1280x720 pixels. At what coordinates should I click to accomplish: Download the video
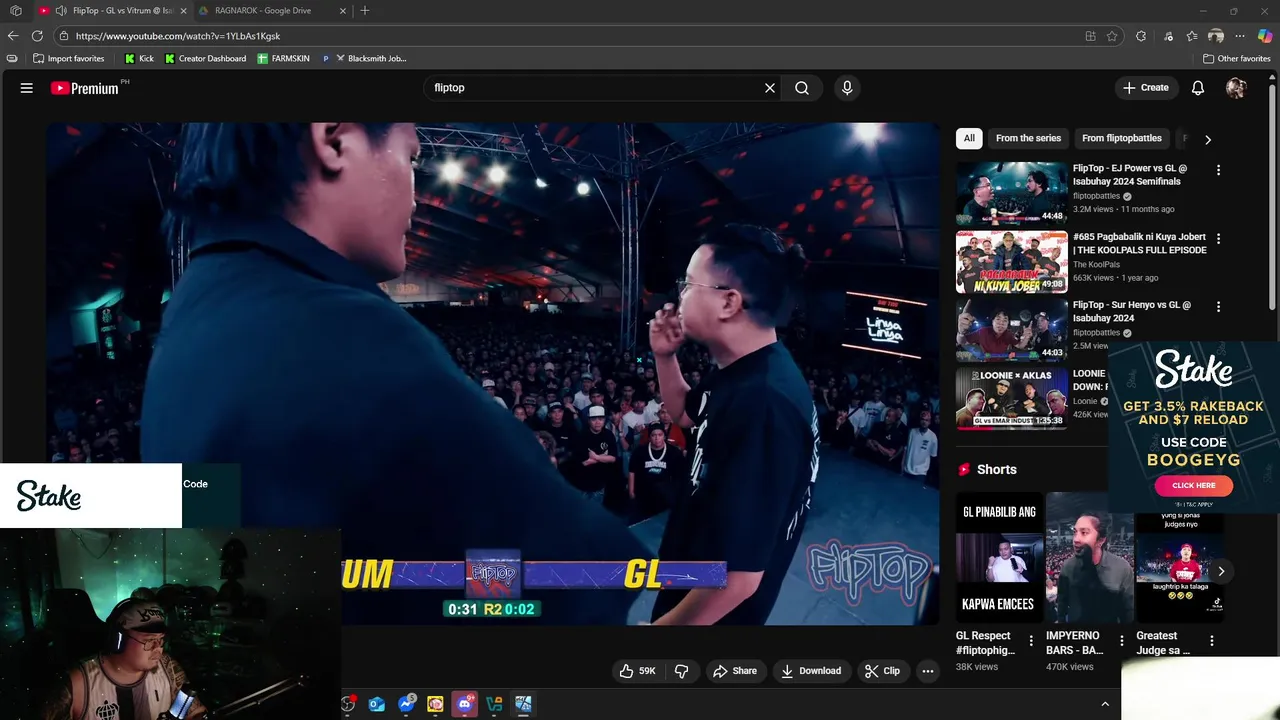click(x=811, y=671)
